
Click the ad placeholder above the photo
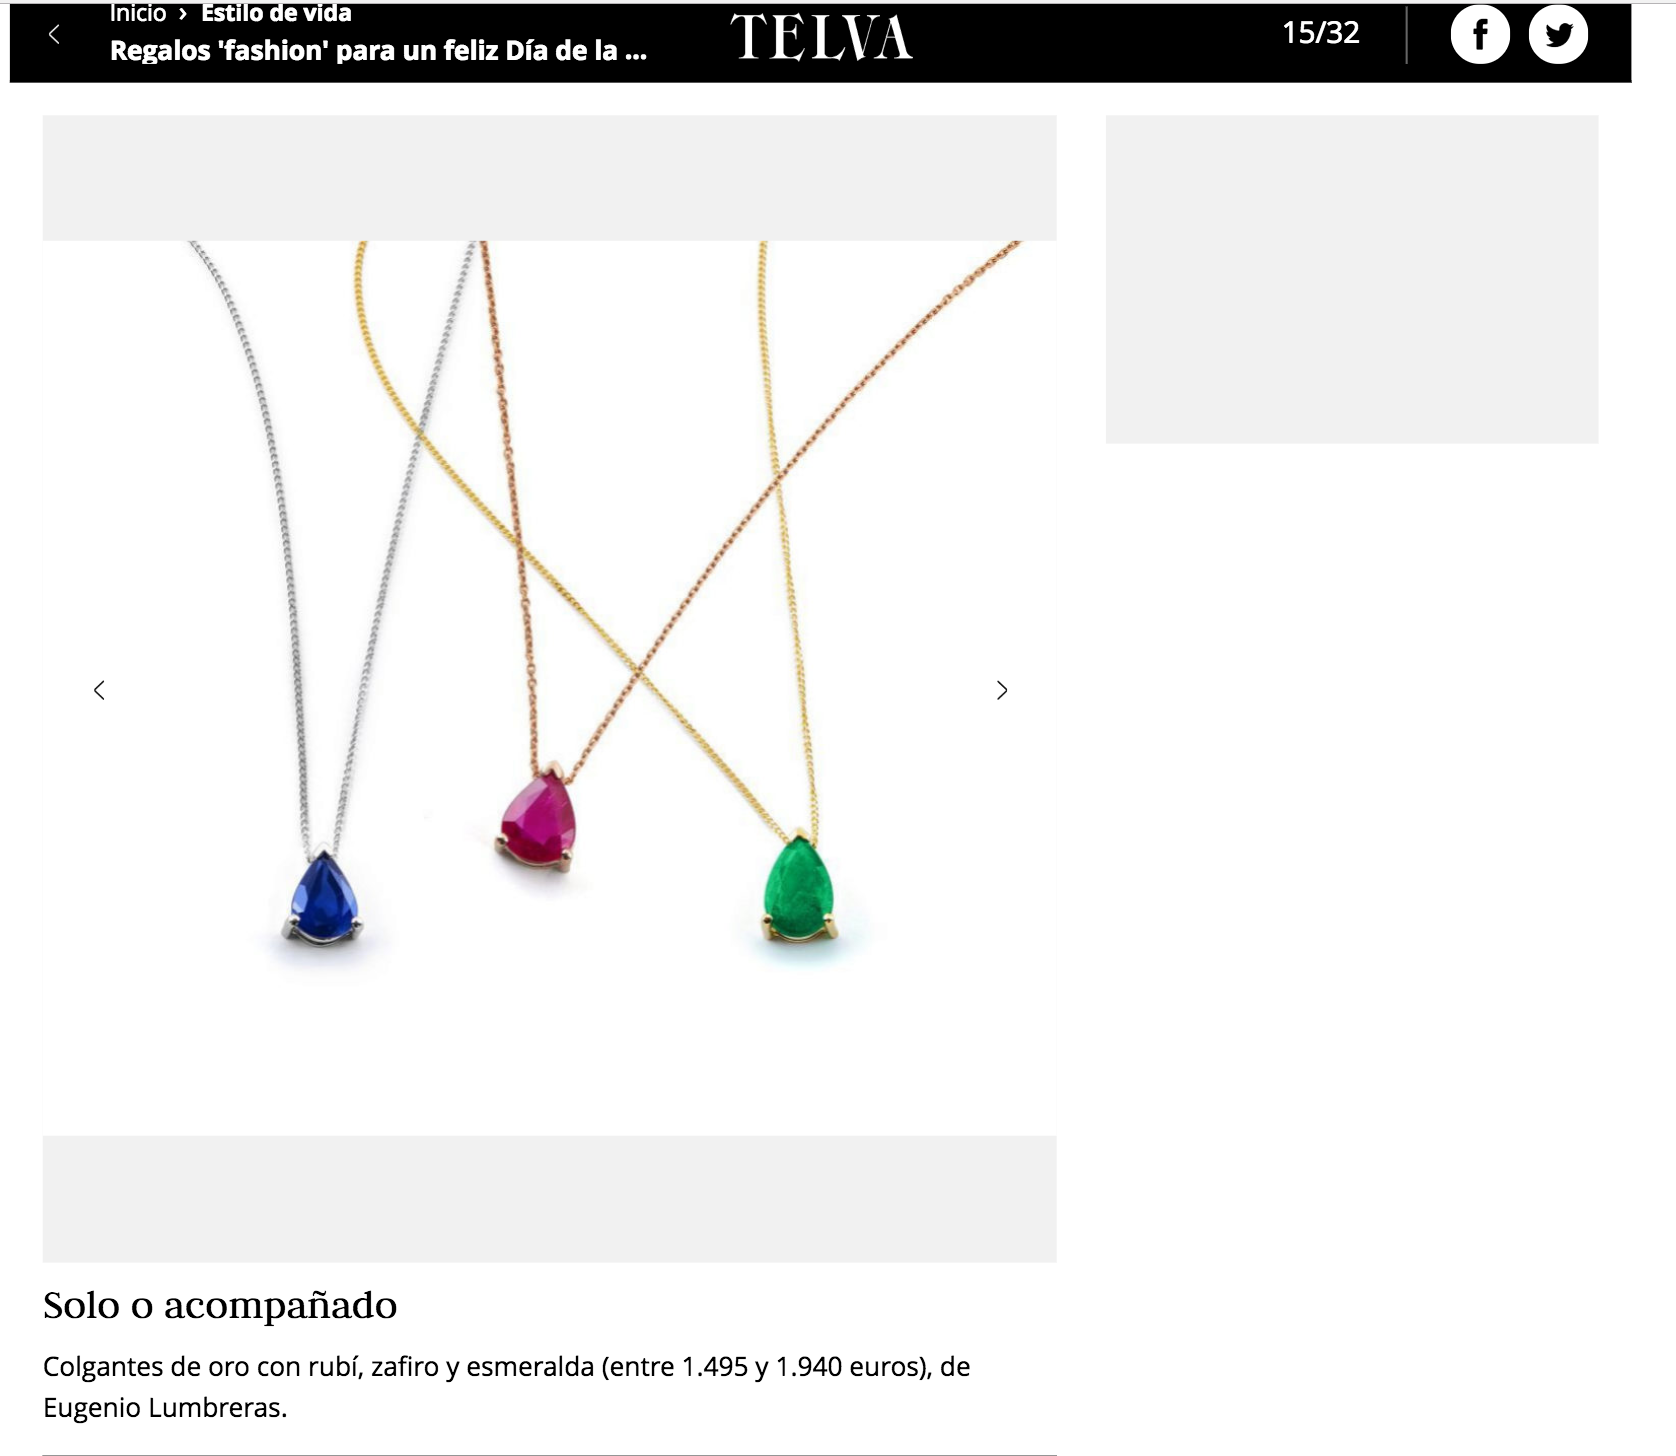pyautogui.click(x=549, y=178)
